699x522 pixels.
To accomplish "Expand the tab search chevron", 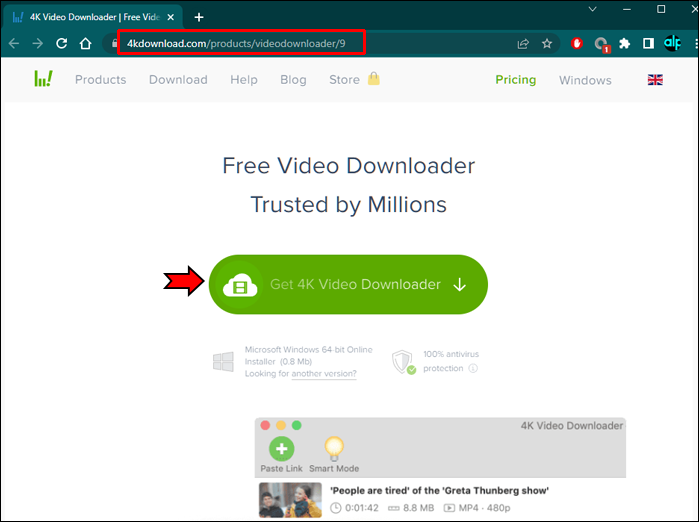I will (x=592, y=9).
